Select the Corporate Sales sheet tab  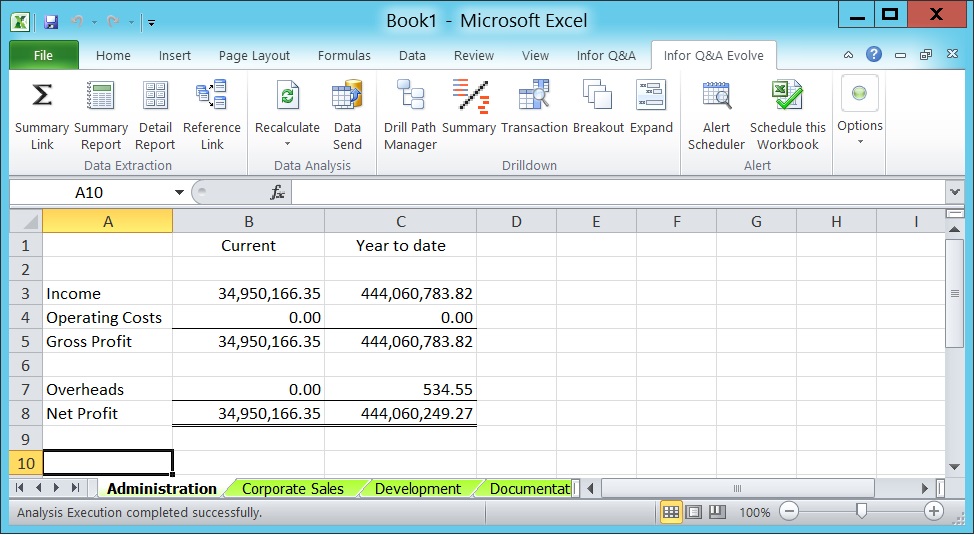coord(293,489)
